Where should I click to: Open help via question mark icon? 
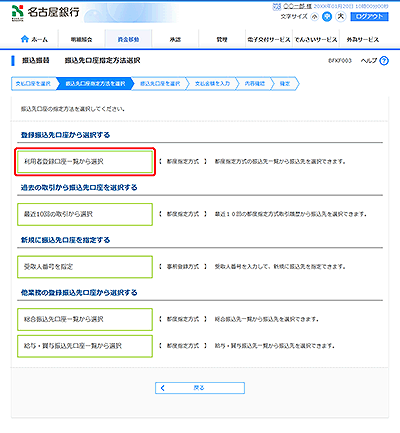(x=384, y=61)
